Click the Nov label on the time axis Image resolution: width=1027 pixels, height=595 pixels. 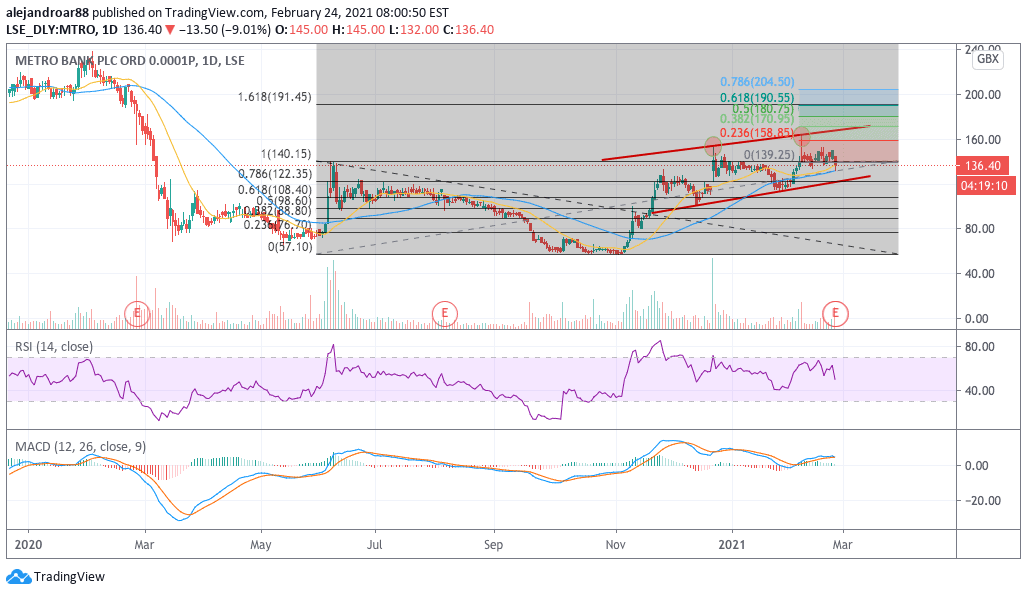click(616, 545)
